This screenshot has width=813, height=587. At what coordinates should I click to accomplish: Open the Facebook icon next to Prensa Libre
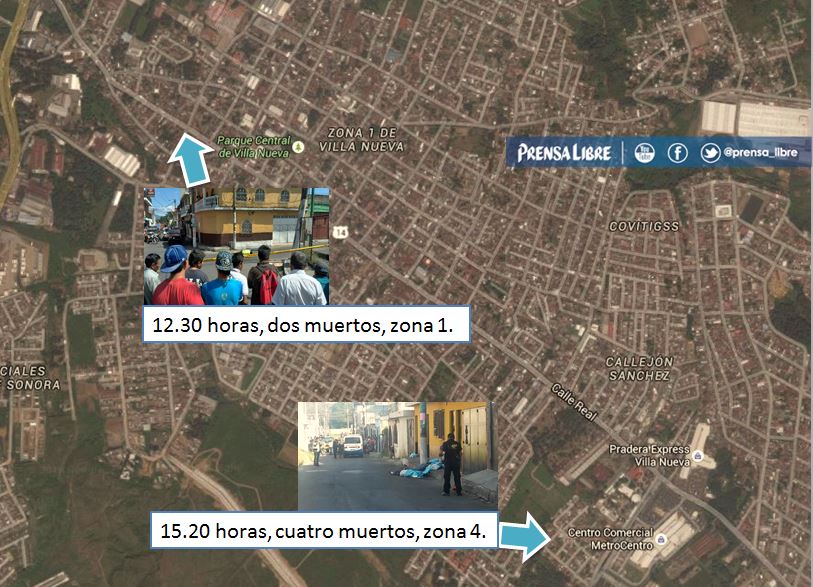tap(678, 152)
